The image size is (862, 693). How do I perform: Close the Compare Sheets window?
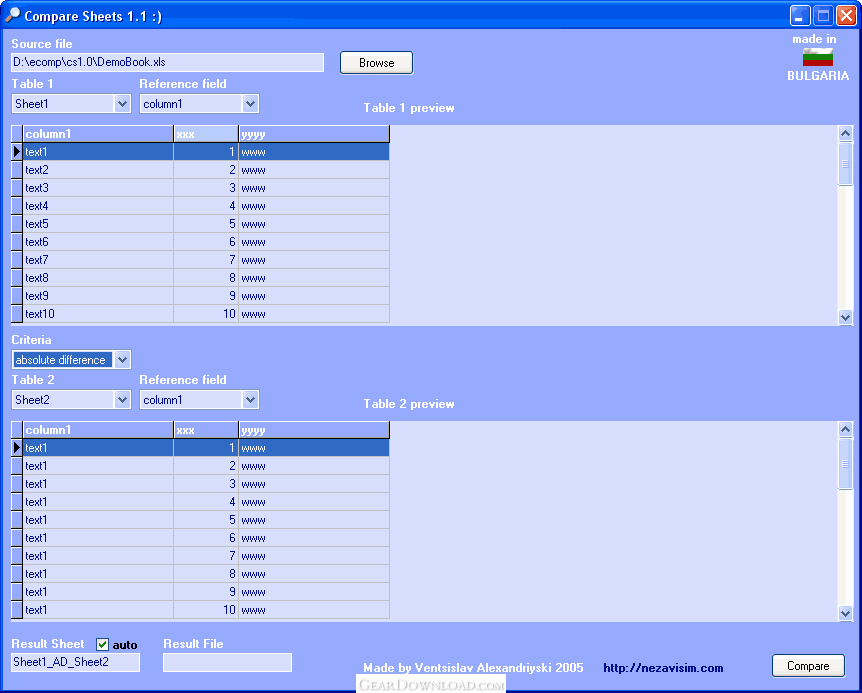(x=846, y=15)
